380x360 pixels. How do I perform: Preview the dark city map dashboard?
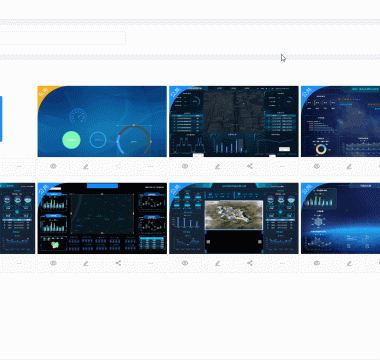tap(185, 166)
